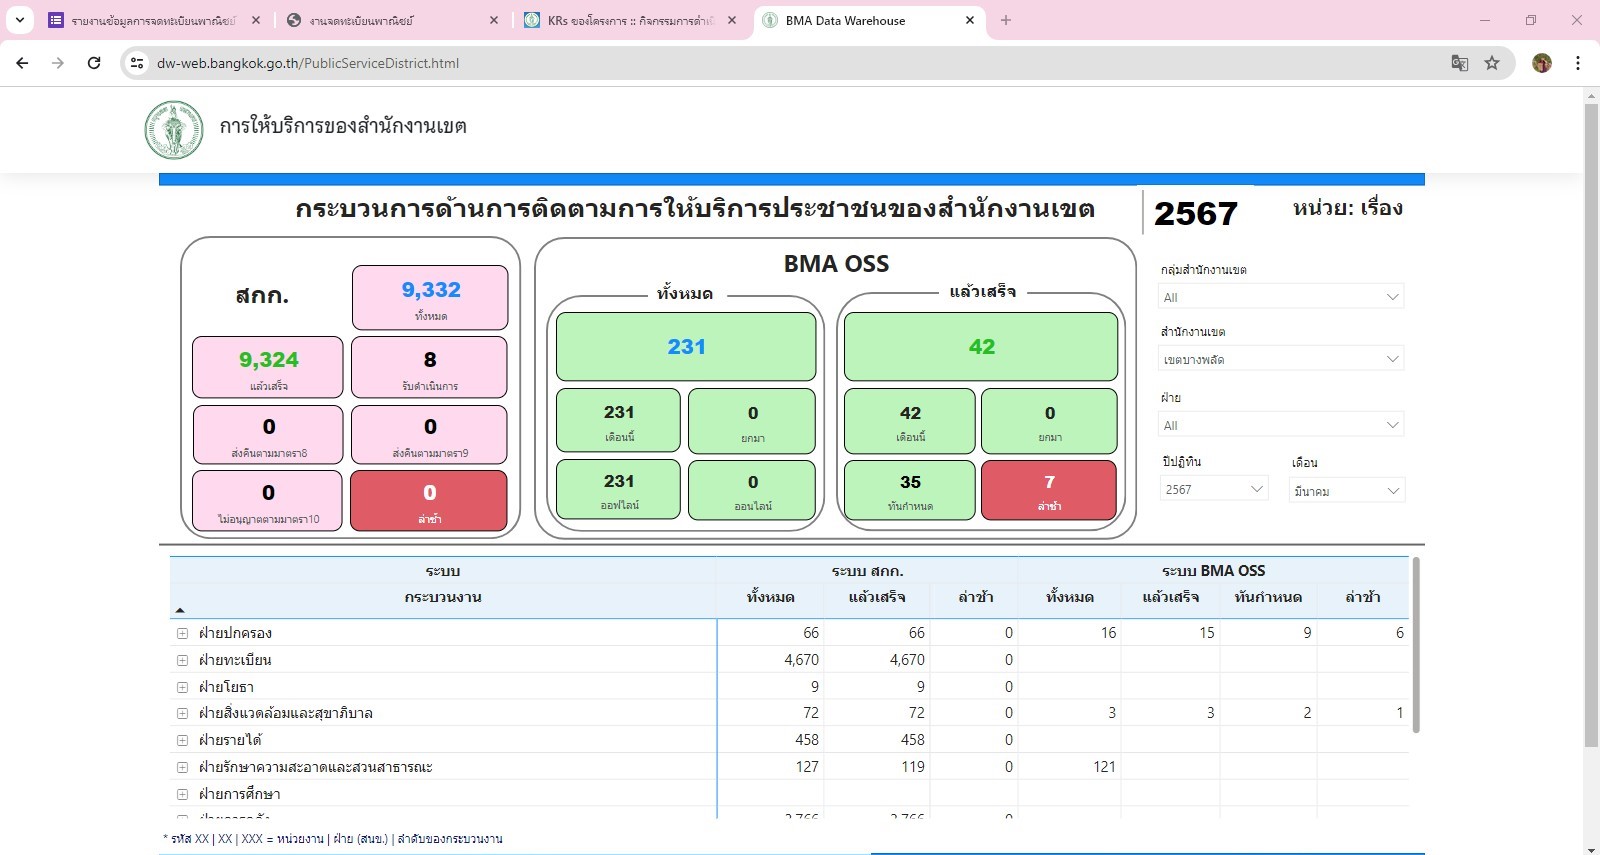
Task: Open the profile avatar icon
Action: 1542,63
